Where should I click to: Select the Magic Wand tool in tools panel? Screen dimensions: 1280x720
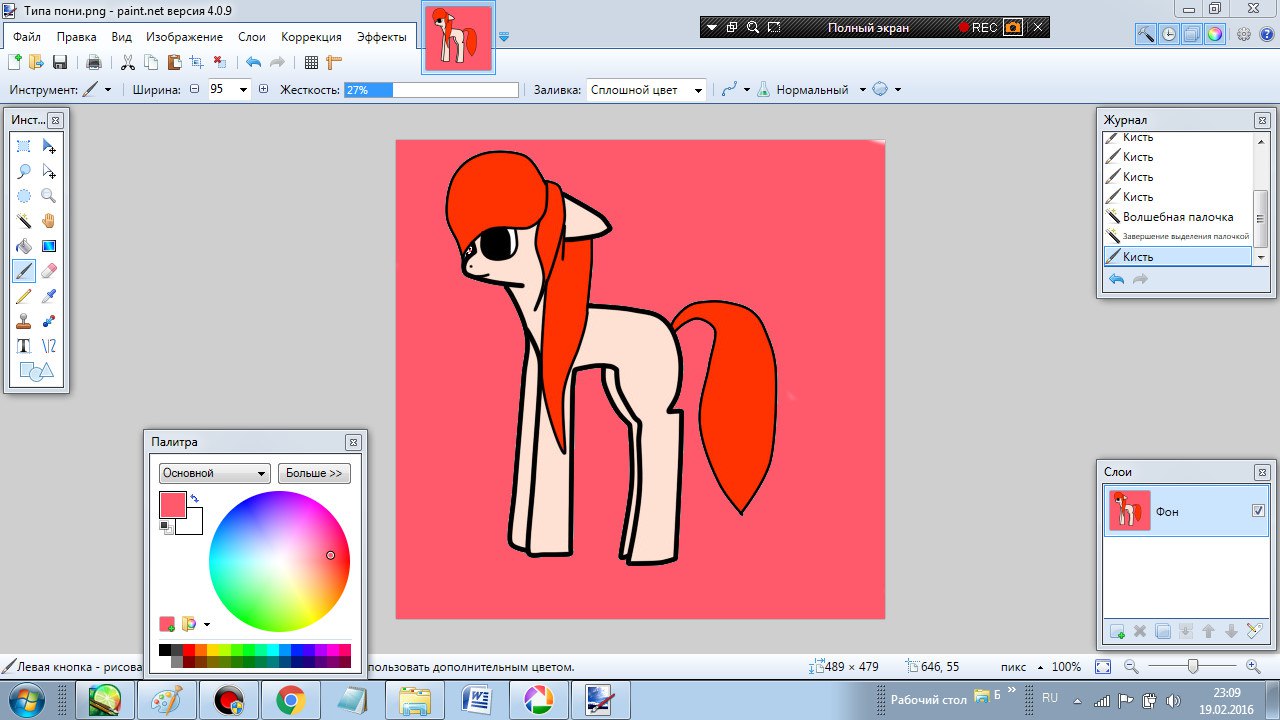click(x=24, y=221)
